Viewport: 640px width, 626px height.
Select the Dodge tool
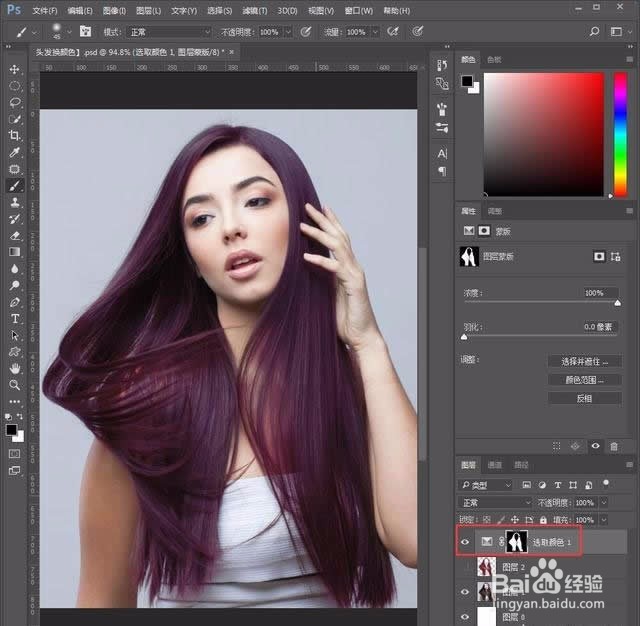pos(15,285)
